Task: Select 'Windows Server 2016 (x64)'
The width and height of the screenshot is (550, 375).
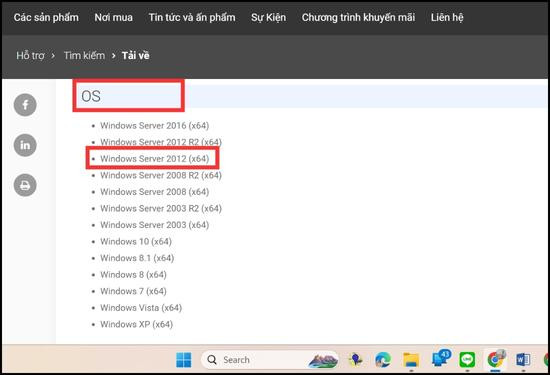Action: [154, 126]
